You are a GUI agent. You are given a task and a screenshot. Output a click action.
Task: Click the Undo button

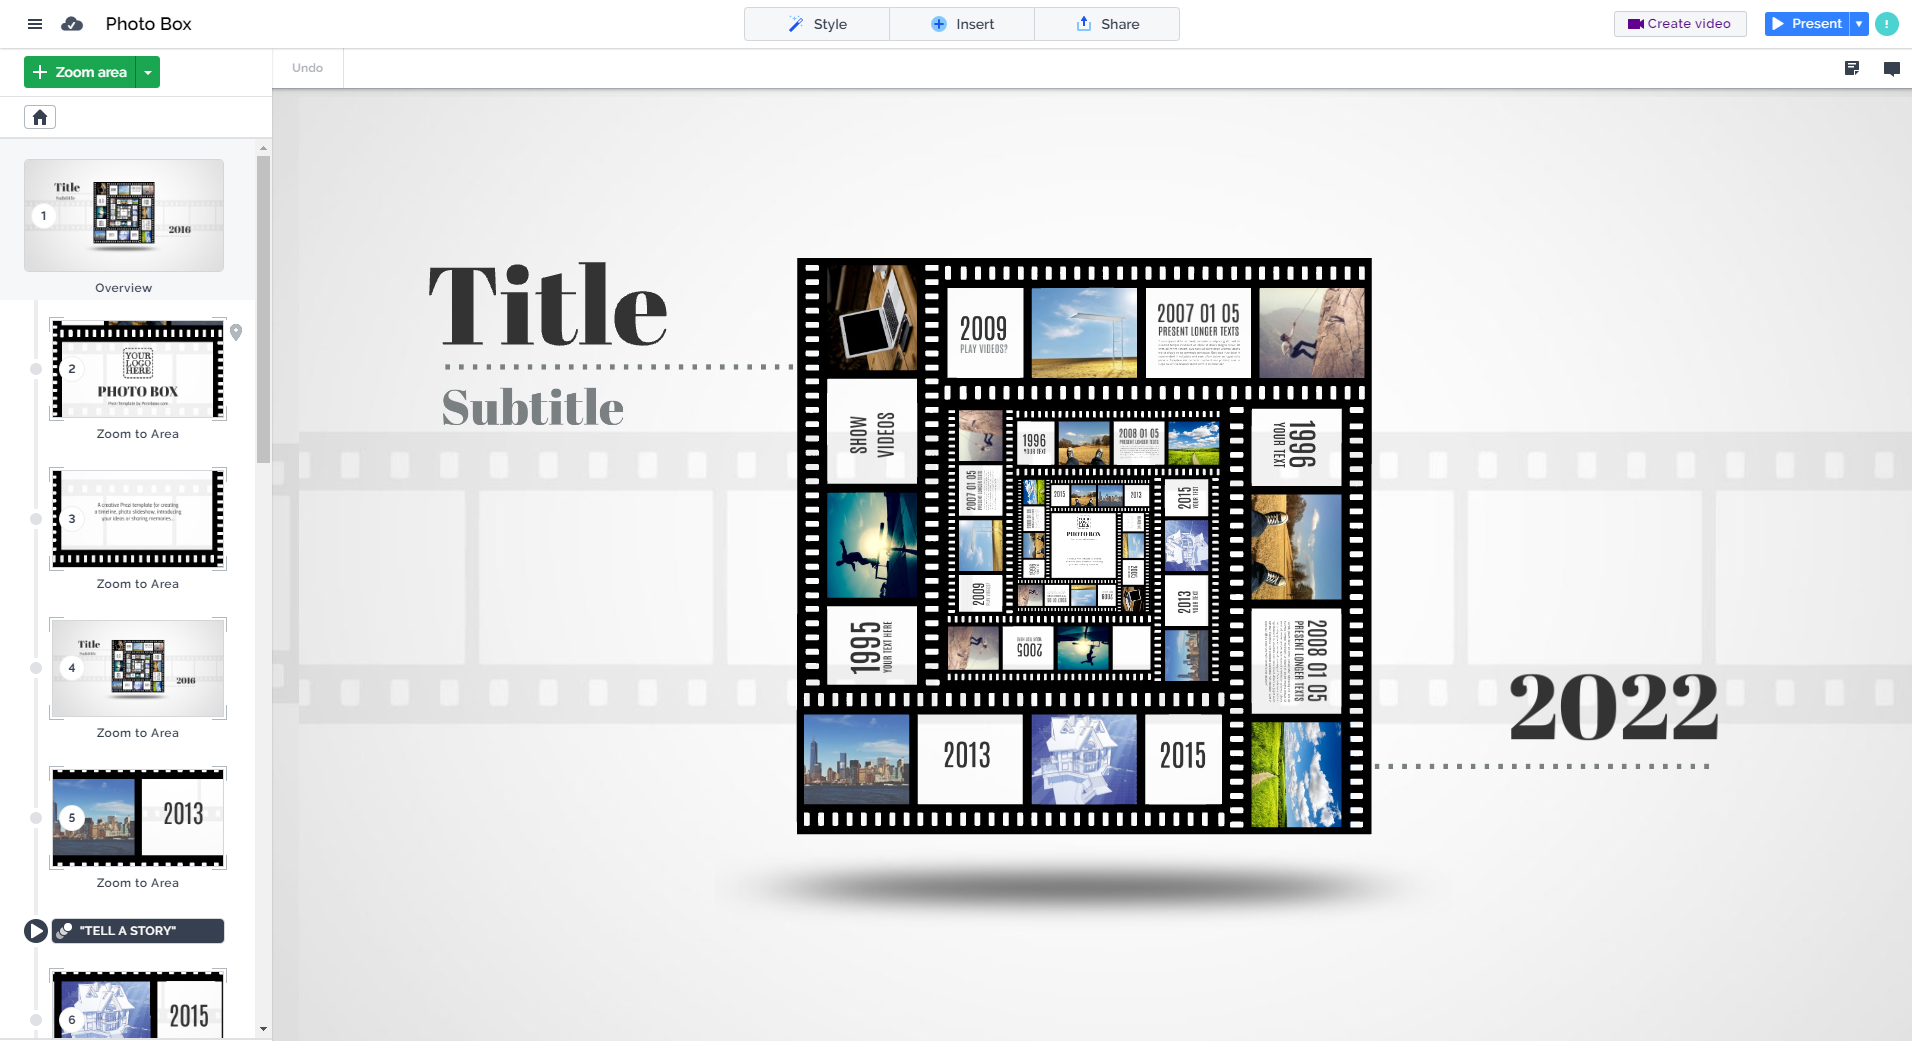[306, 67]
